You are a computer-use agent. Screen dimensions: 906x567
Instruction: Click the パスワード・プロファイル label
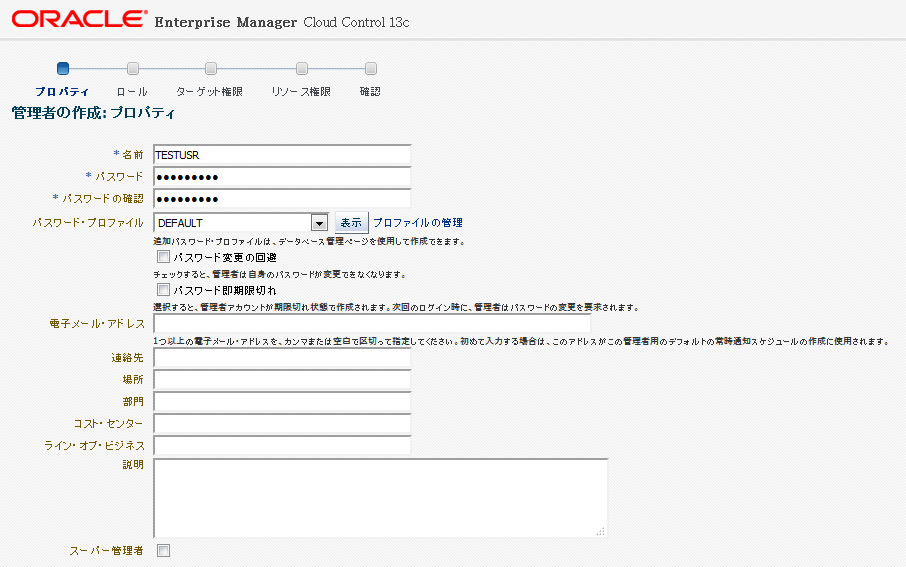[x=88, y=223]
